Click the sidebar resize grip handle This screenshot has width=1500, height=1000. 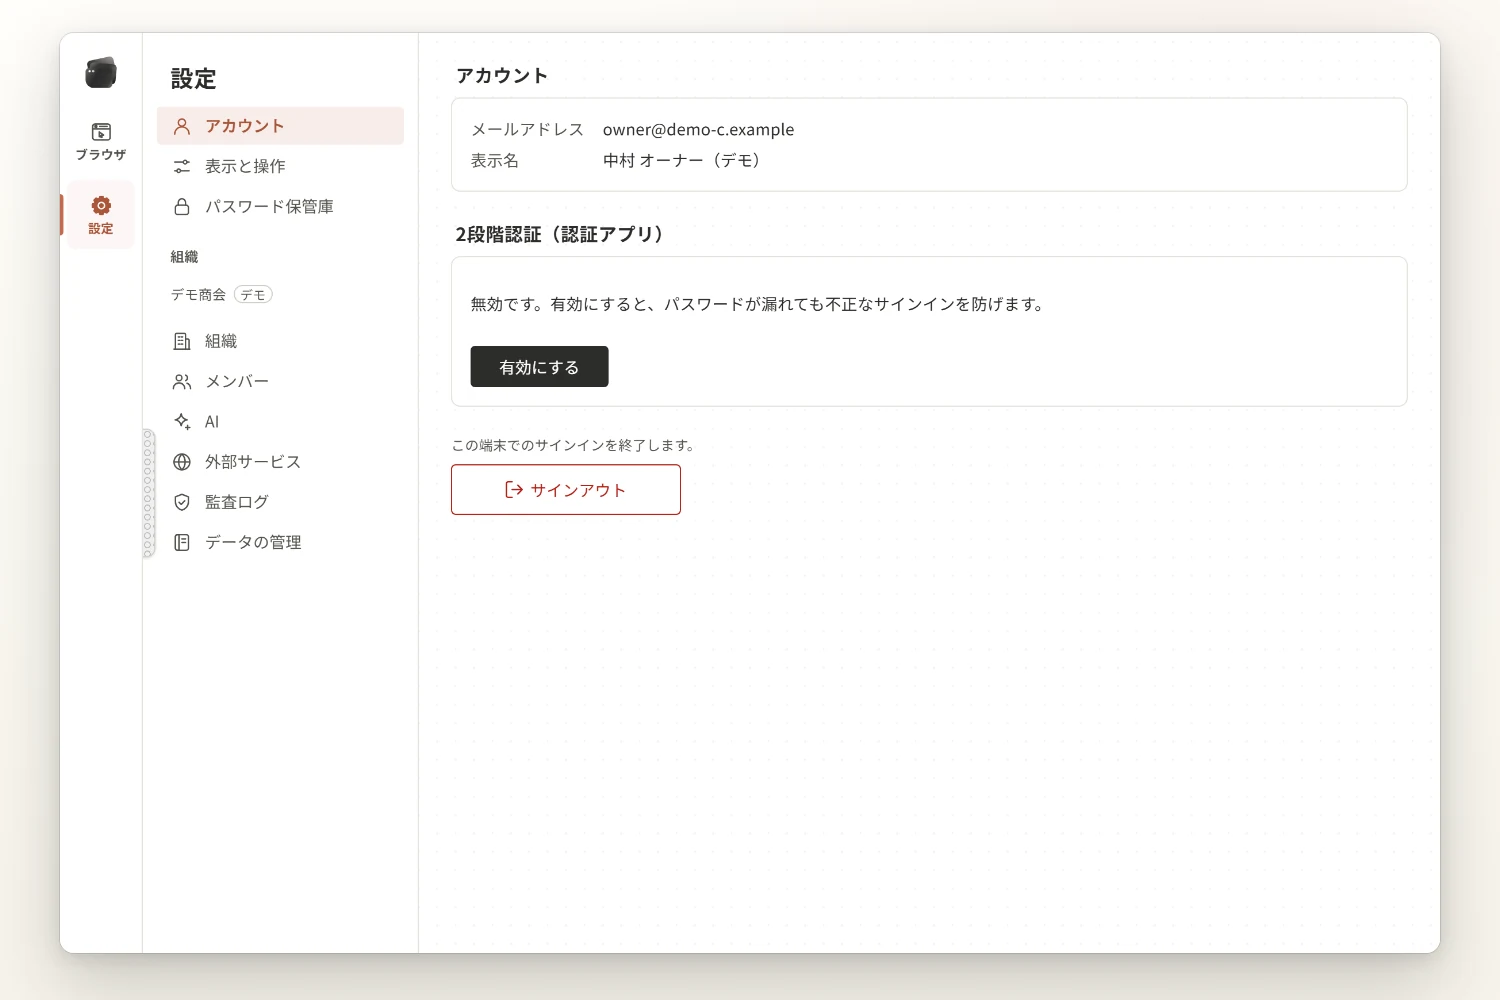[x=148, y=493]
